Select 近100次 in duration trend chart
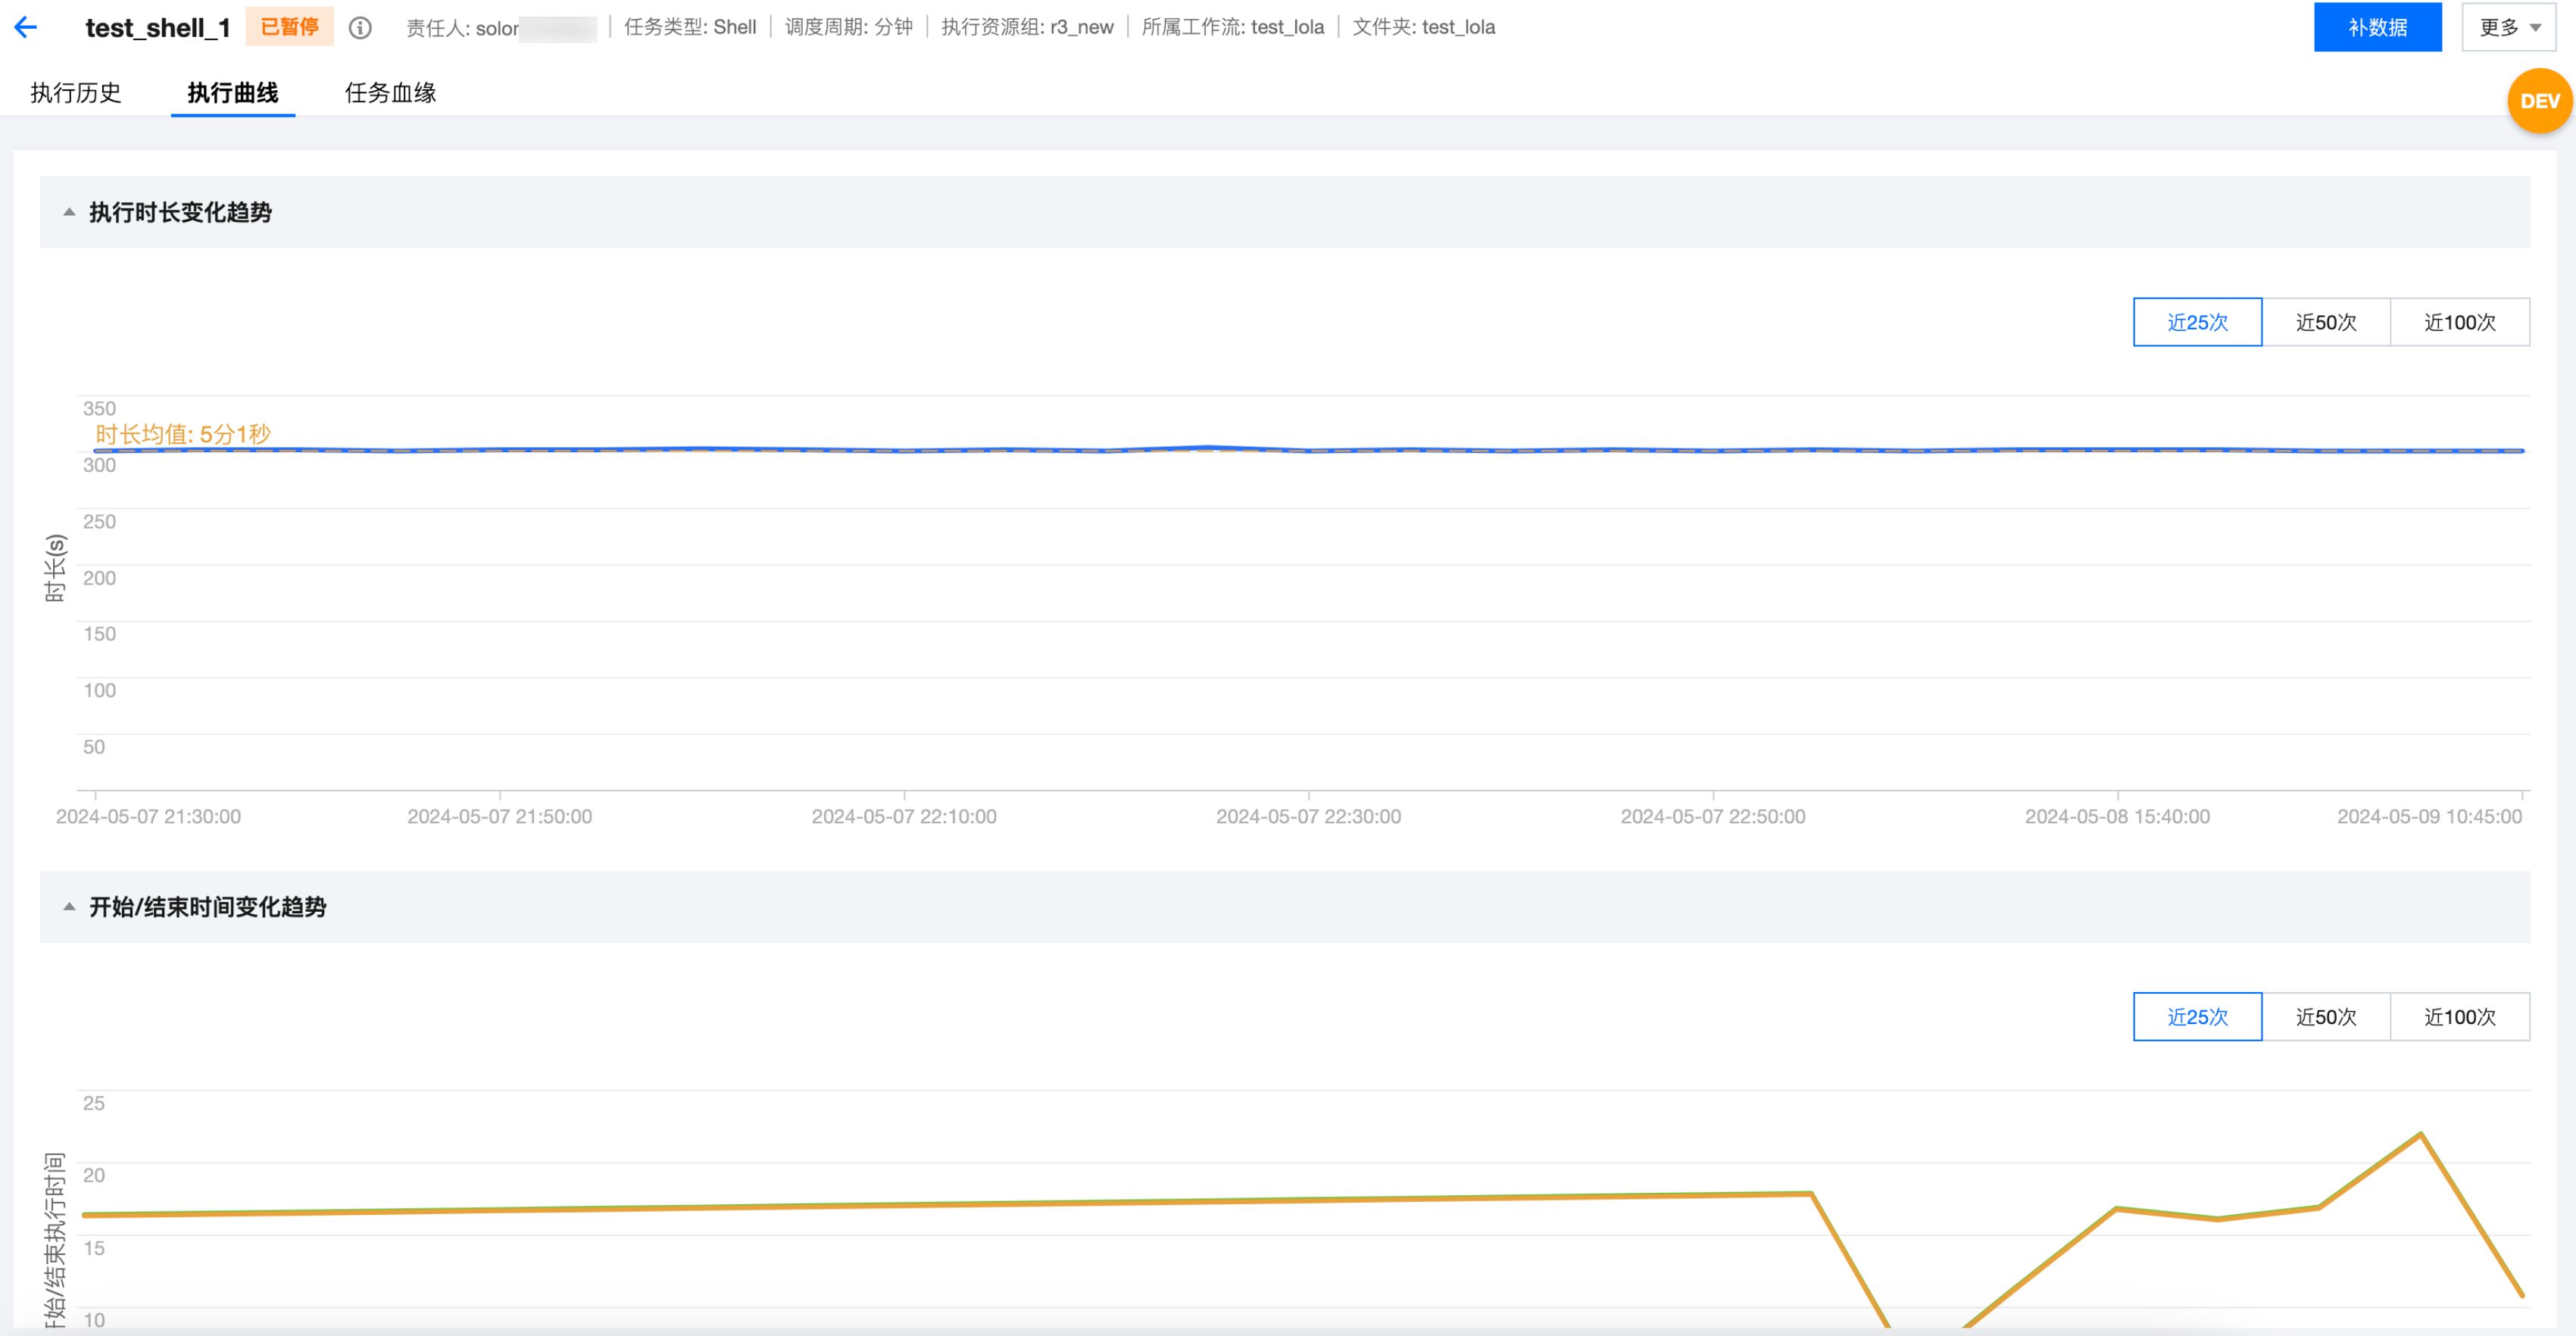Screen dimensions: 2576x1336 point(2459,322)
